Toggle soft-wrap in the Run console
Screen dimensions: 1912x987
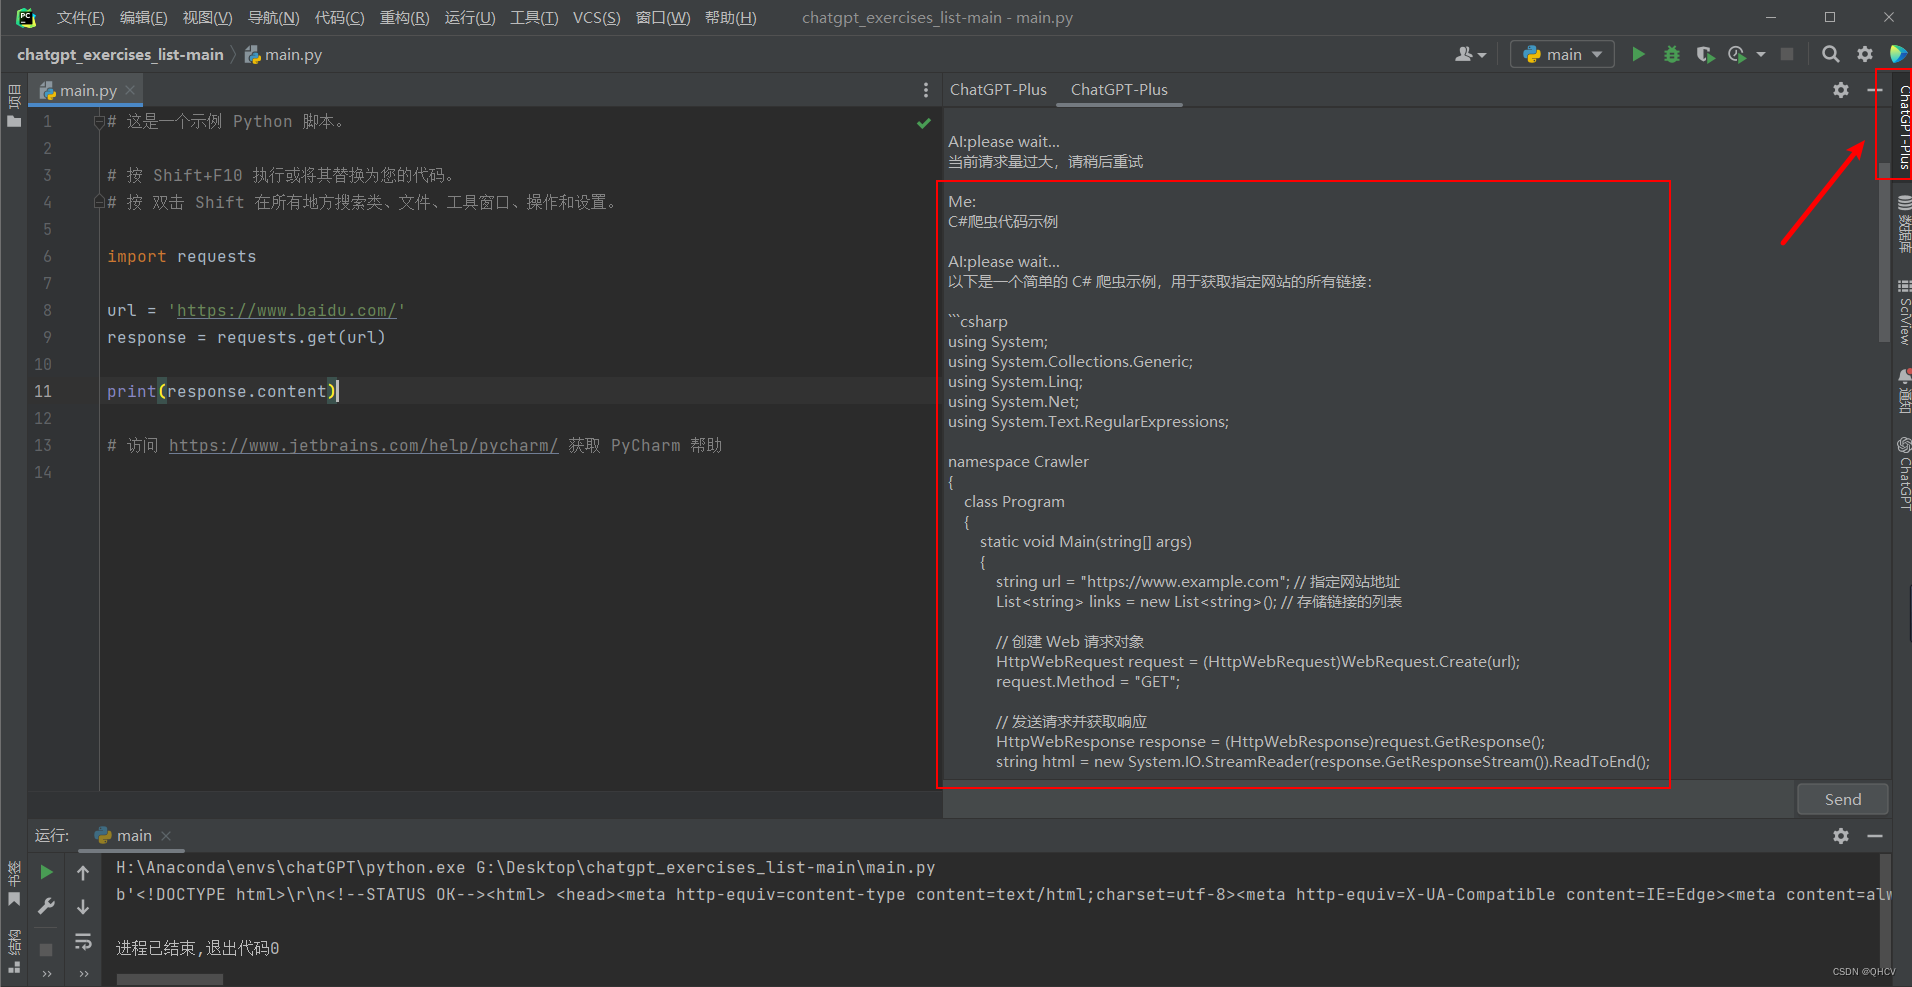tap(83, 941)
